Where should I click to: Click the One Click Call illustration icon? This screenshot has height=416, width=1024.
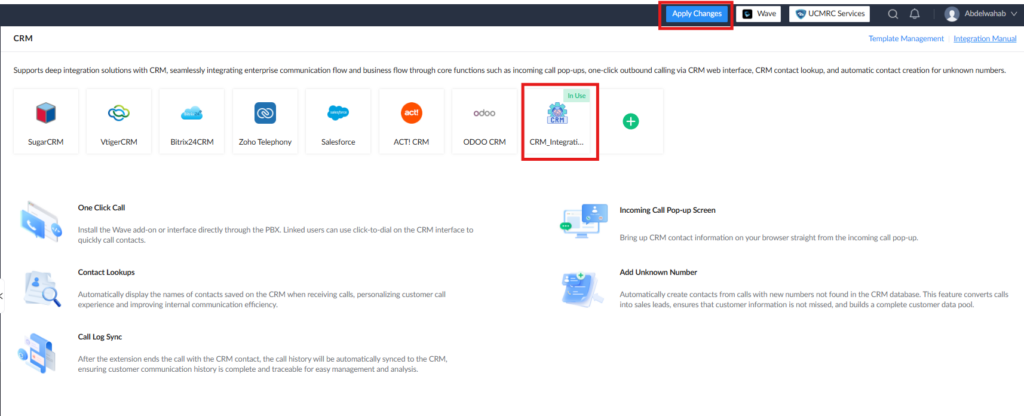tap(40, 220)
